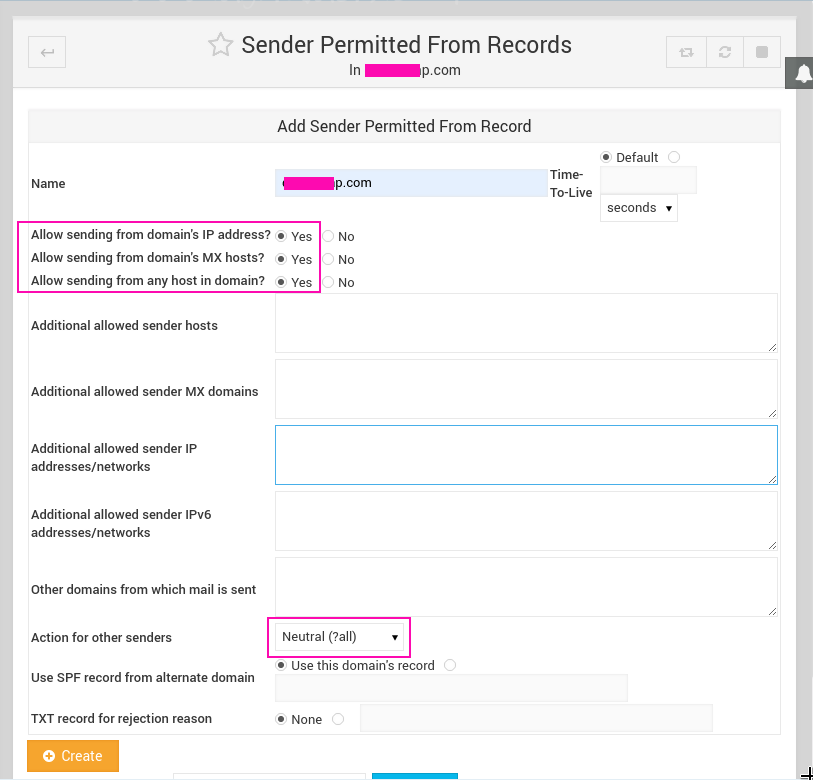Click the retweet-style arrows icon in header
The height and width of the screenshot is (780, 813).
coord(686,52)
